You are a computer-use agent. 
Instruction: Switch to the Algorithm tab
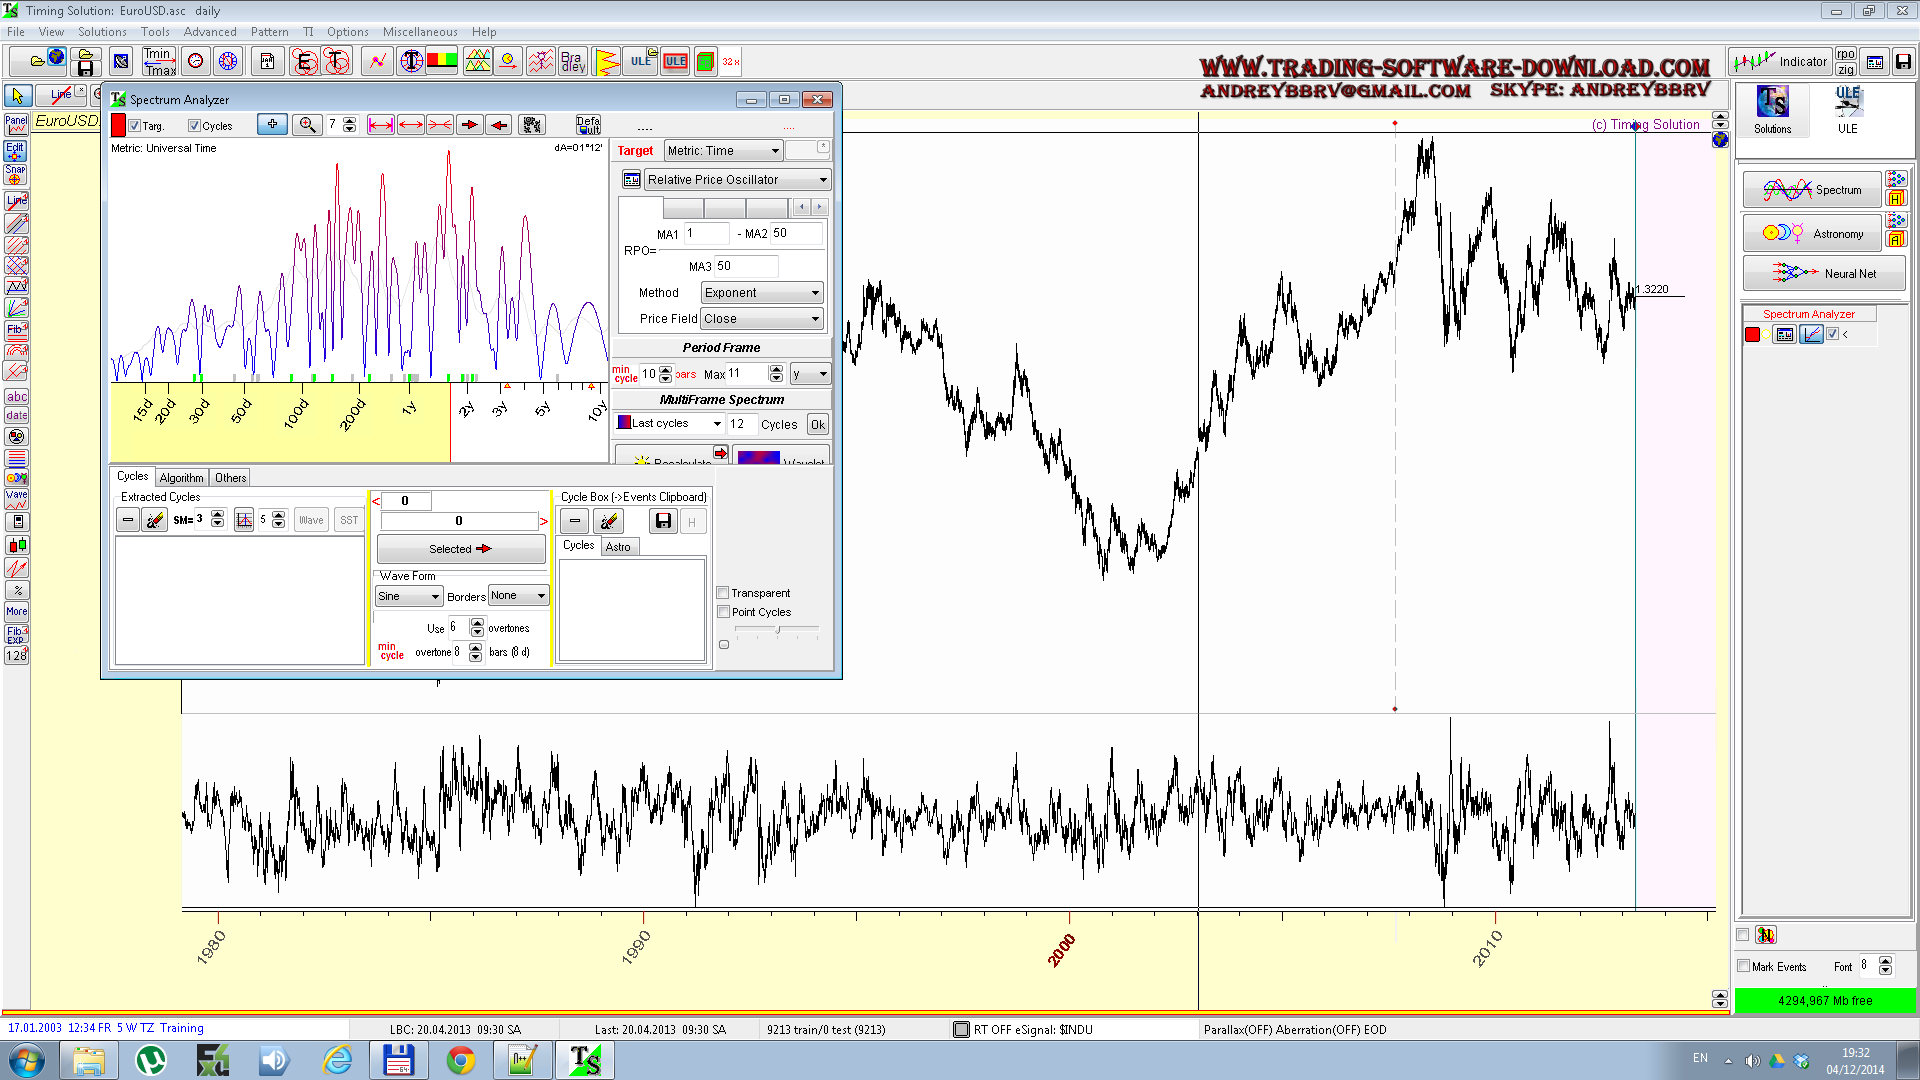181,478
